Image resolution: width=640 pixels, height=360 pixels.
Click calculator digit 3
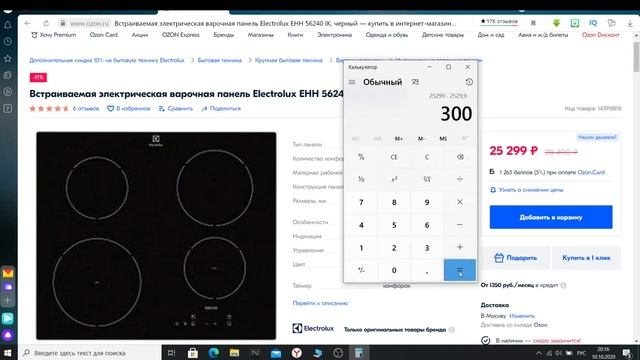[x=427, y=248]
